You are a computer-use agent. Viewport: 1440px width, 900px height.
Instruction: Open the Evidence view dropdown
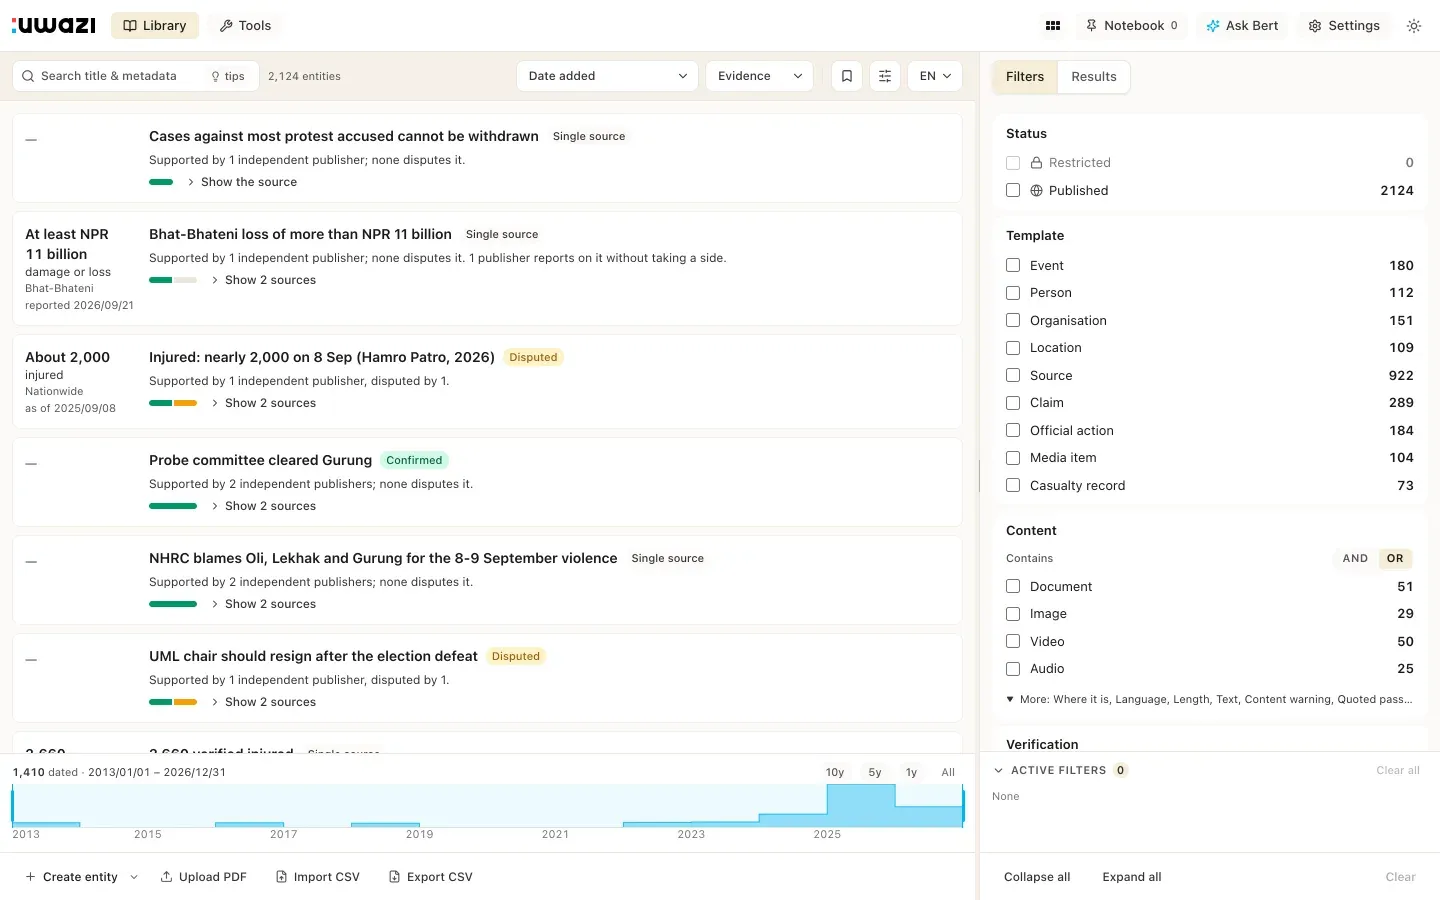[759, 76]
